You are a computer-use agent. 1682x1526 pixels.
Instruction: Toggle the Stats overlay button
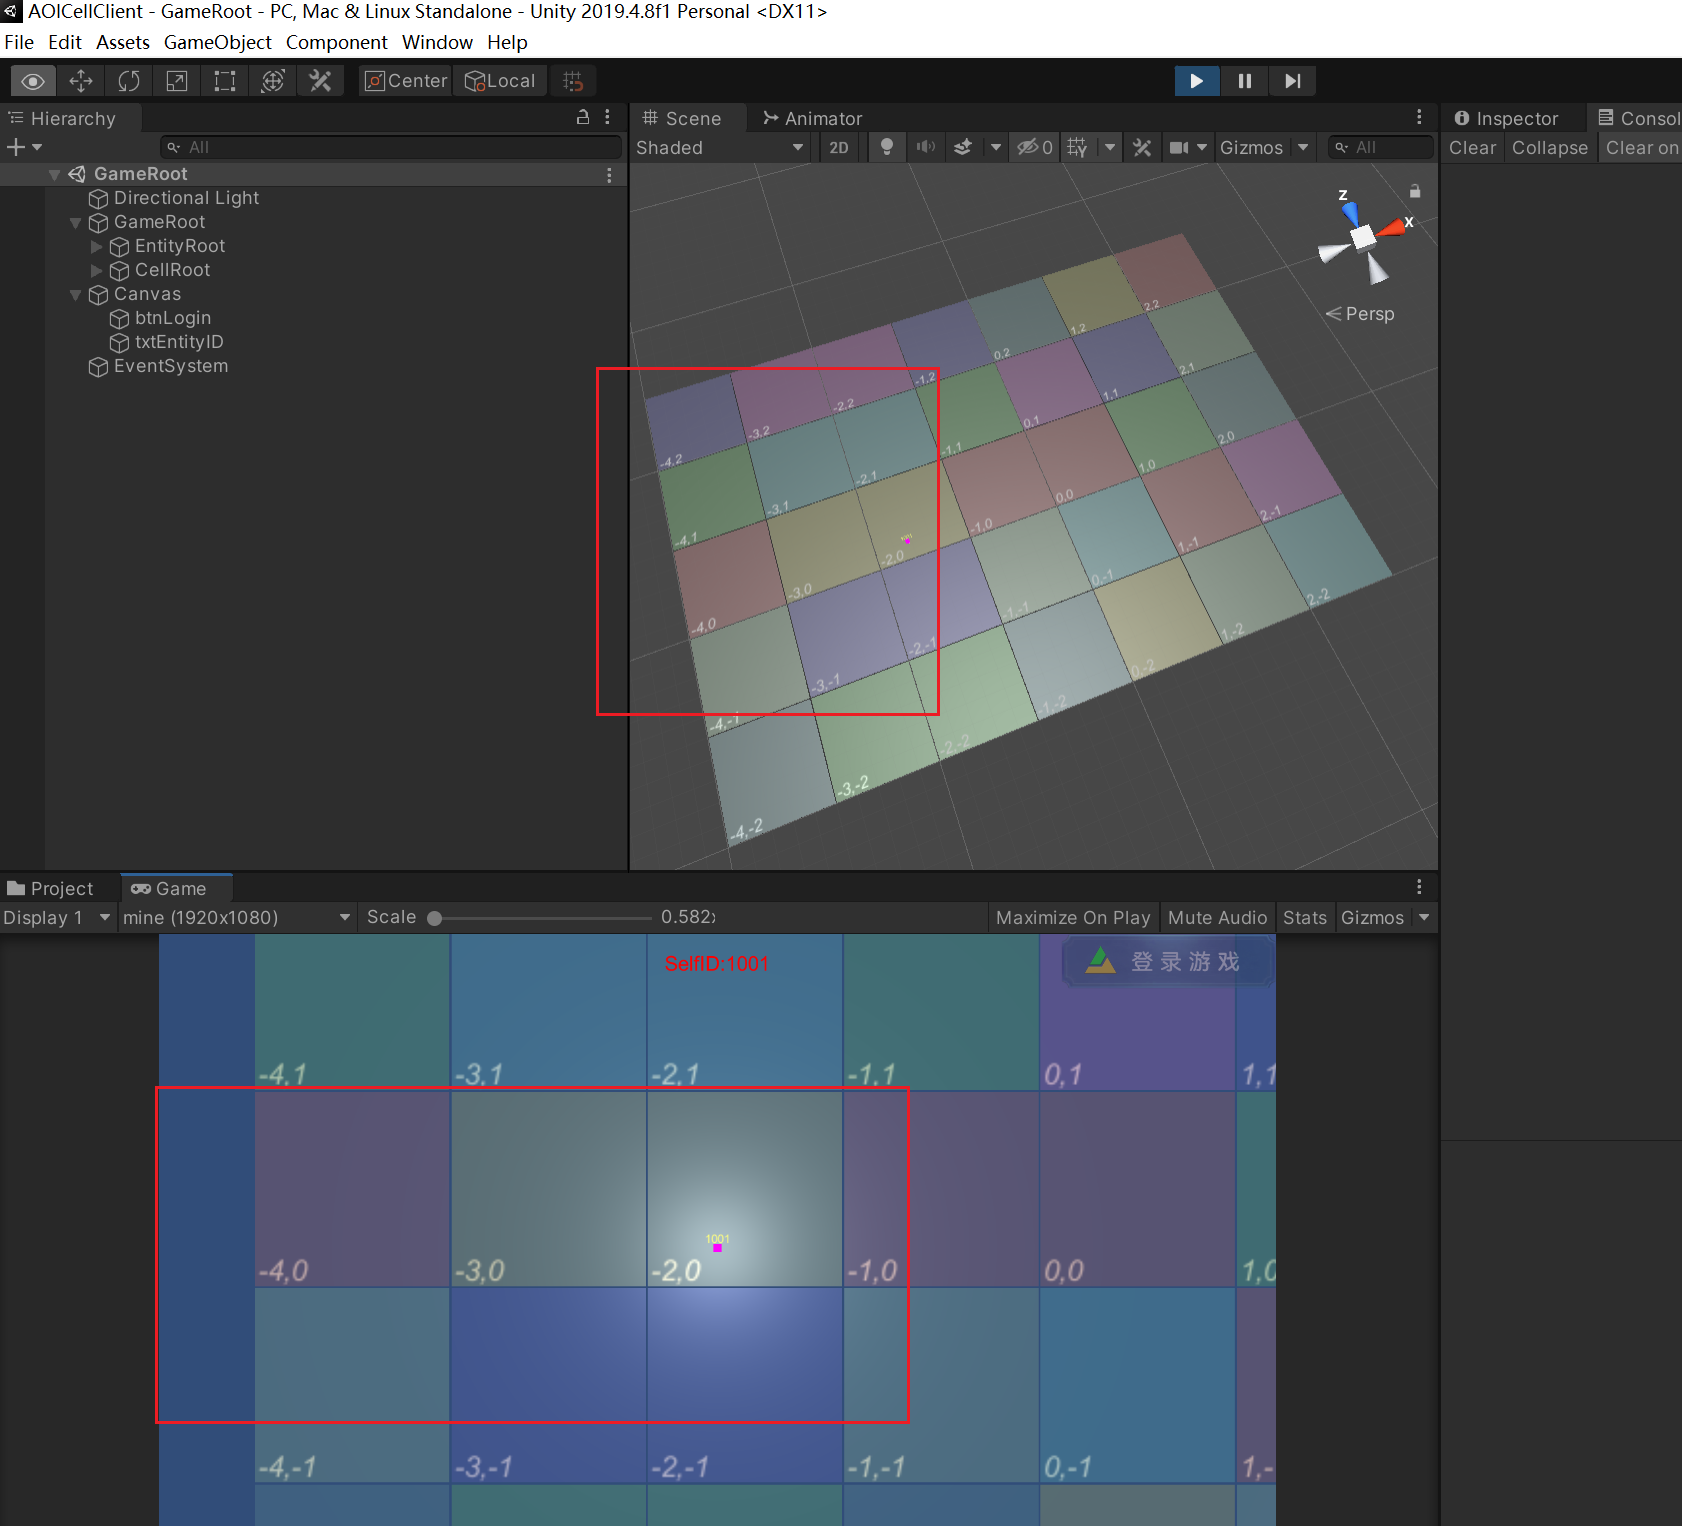pos(1305,917)
